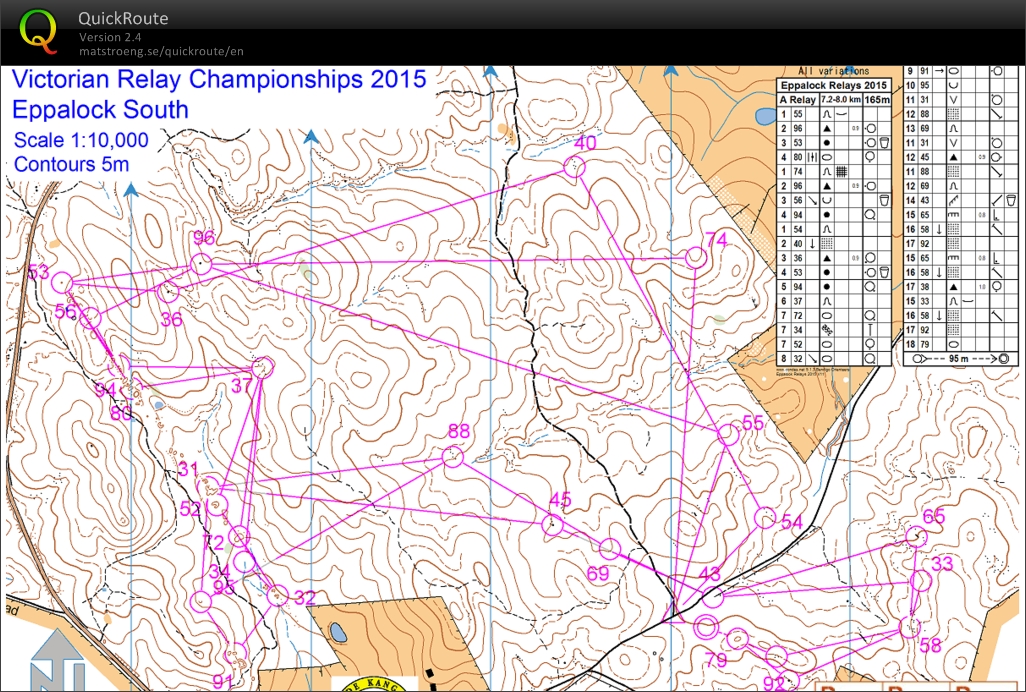The width and height of the screenshot is (1026, 692).
Task: Click the QuickRoute Q logo
Action: [40, 30]
